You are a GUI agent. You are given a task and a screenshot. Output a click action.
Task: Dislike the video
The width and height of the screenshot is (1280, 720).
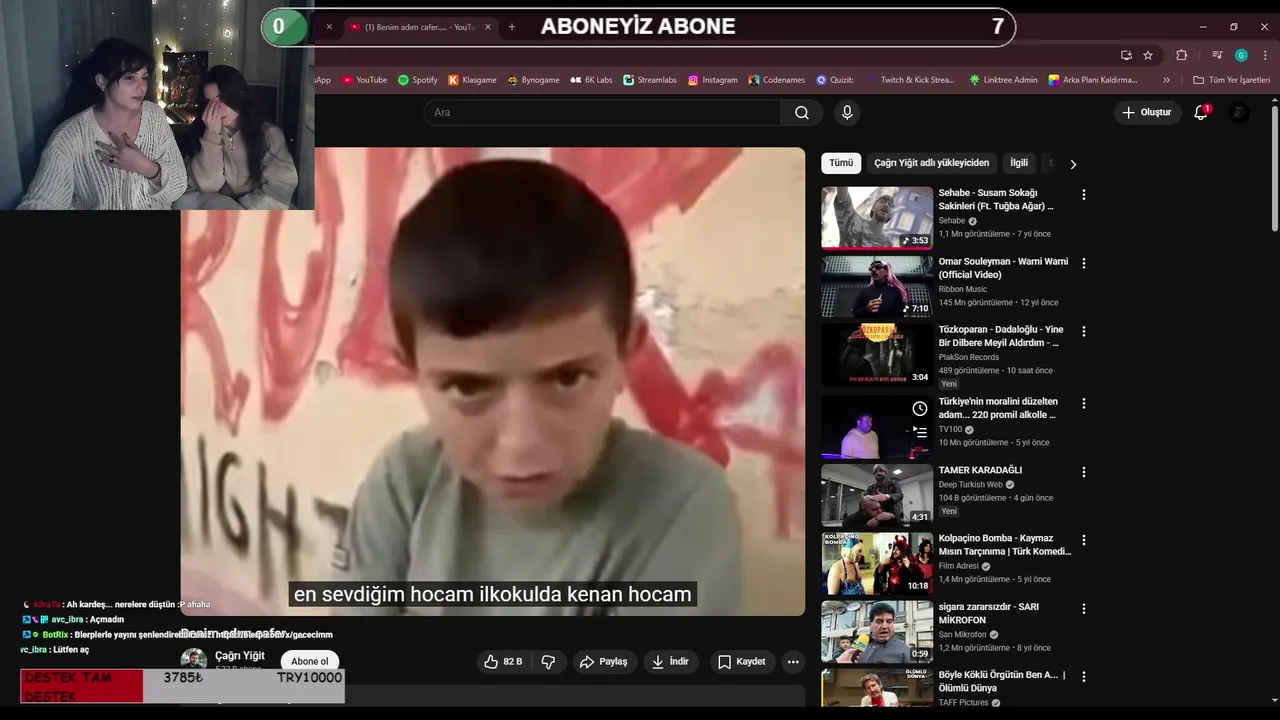tap(548, 661)
